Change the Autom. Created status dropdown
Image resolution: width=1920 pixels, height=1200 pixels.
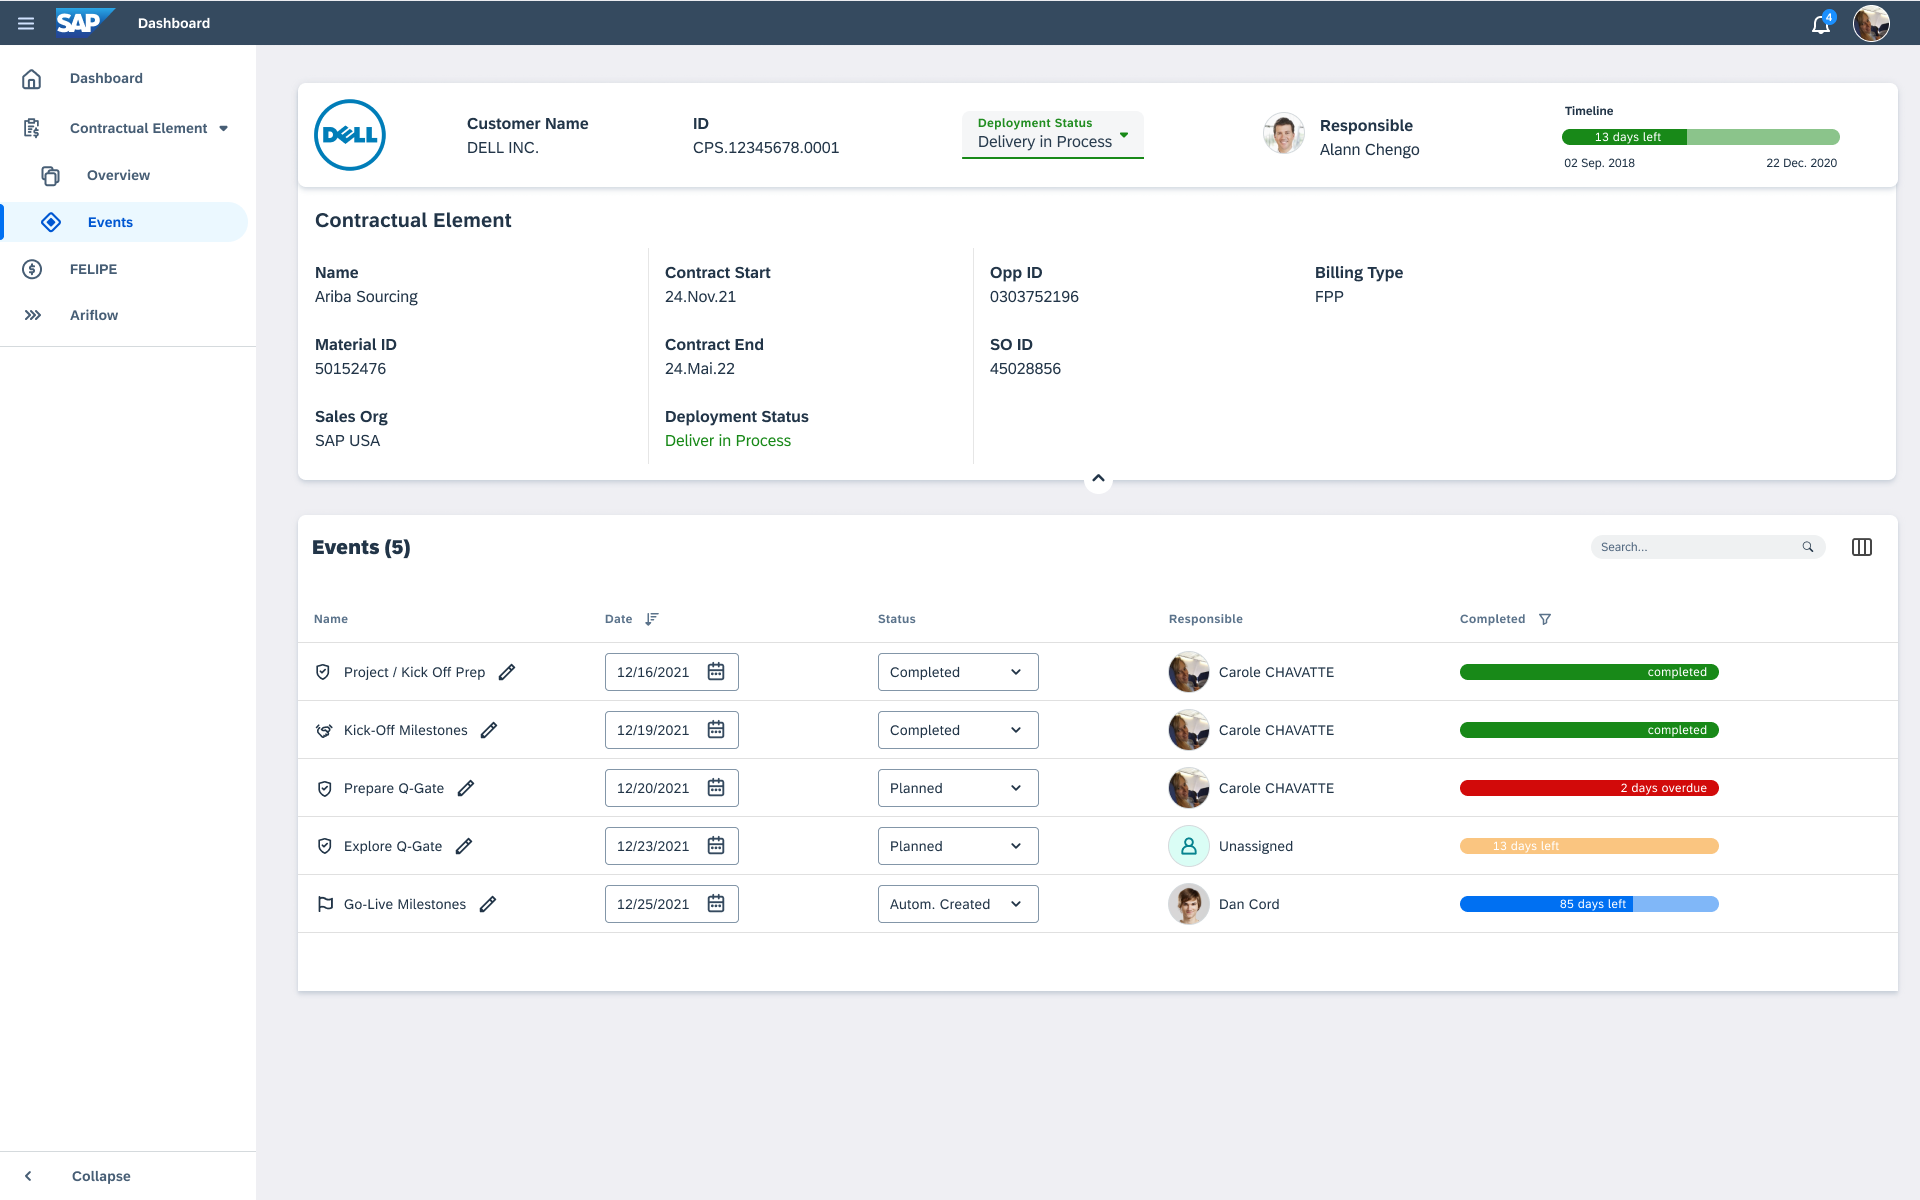coord(957,904)
